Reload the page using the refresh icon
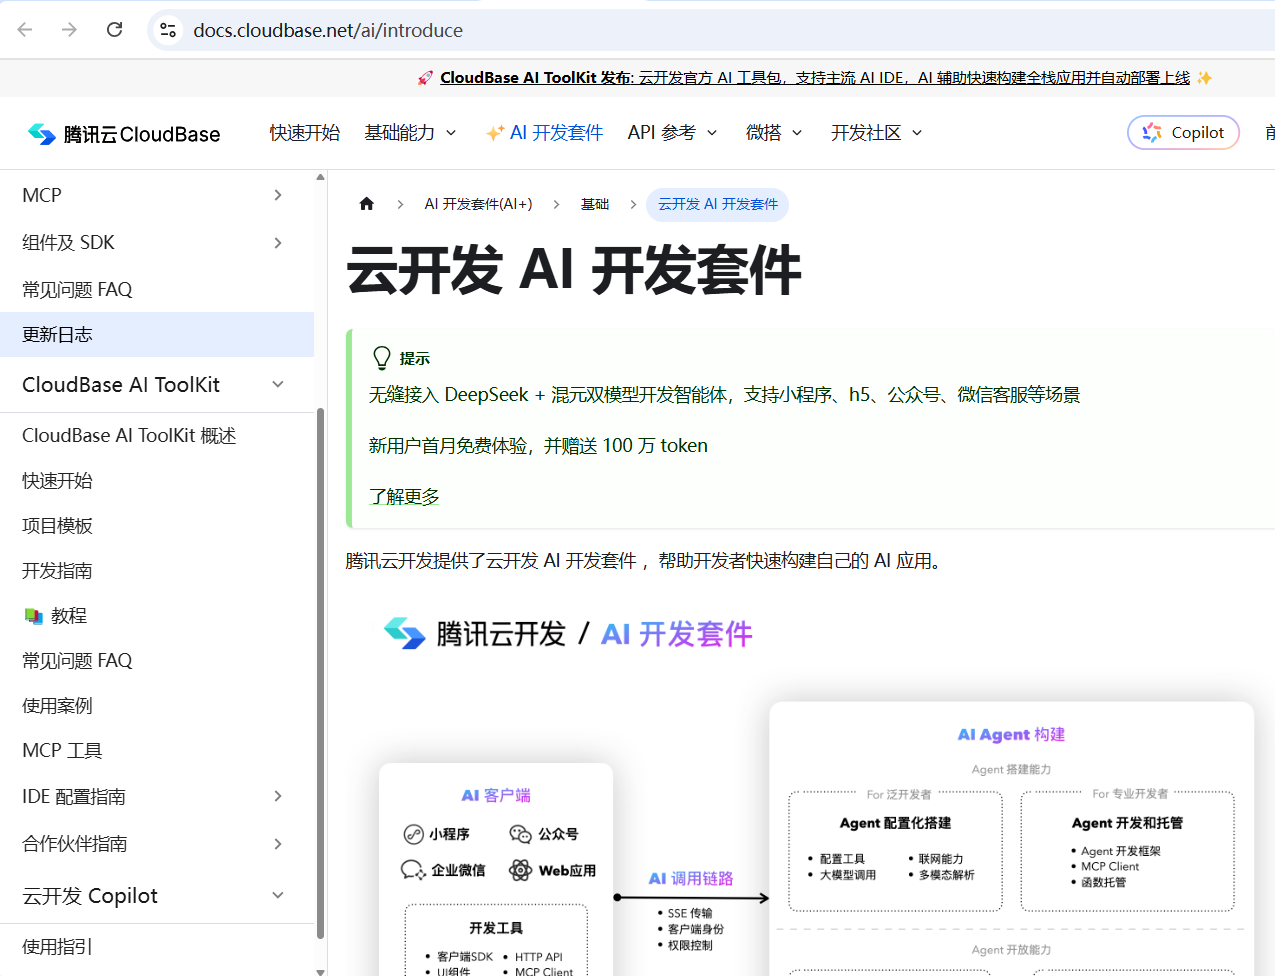This screenshot has width=1275, height=976. [114, 29]
